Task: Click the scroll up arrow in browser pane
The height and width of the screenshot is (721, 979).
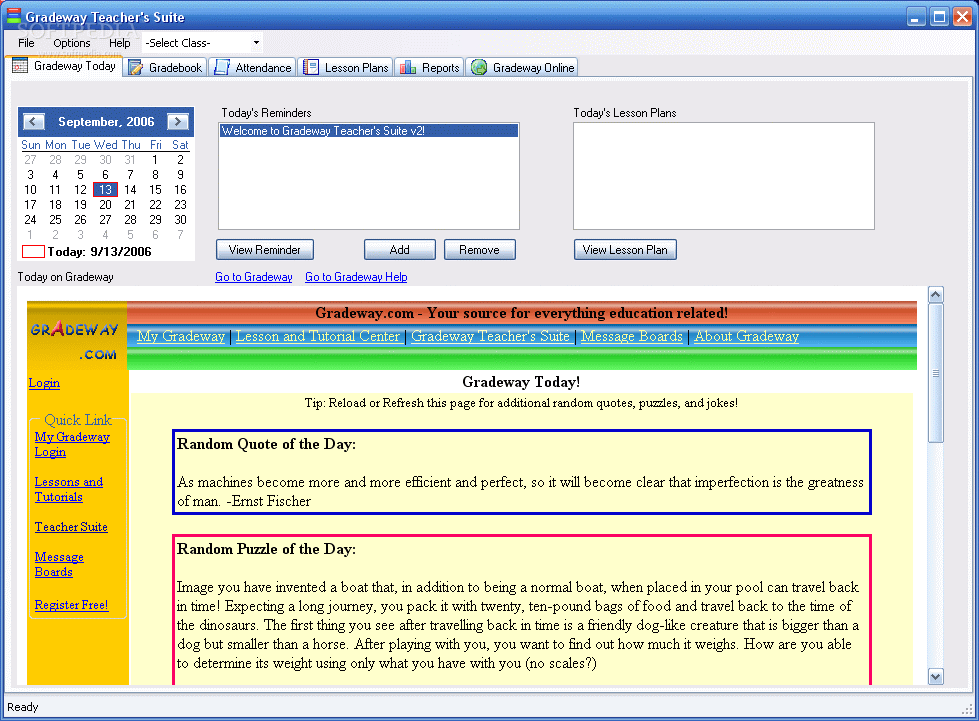Action: pos(935,295)
